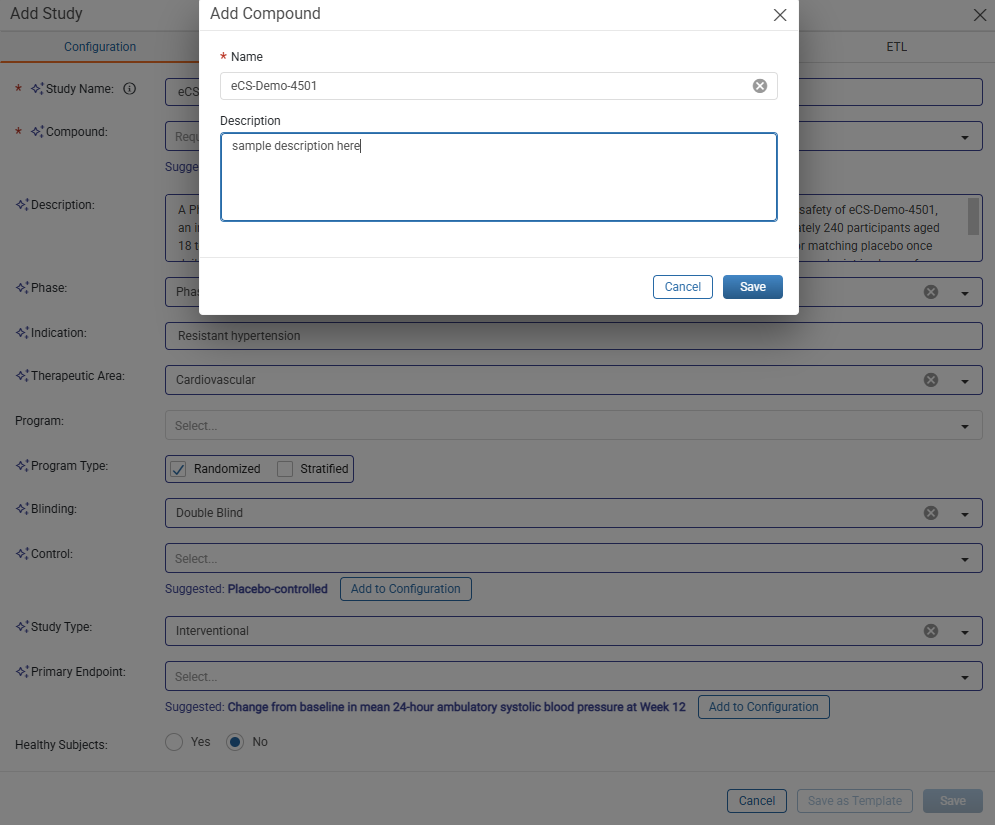Click the AI sparkle icon beside Indication
Viewport: 995px width, 825px height.
(22, 333)
